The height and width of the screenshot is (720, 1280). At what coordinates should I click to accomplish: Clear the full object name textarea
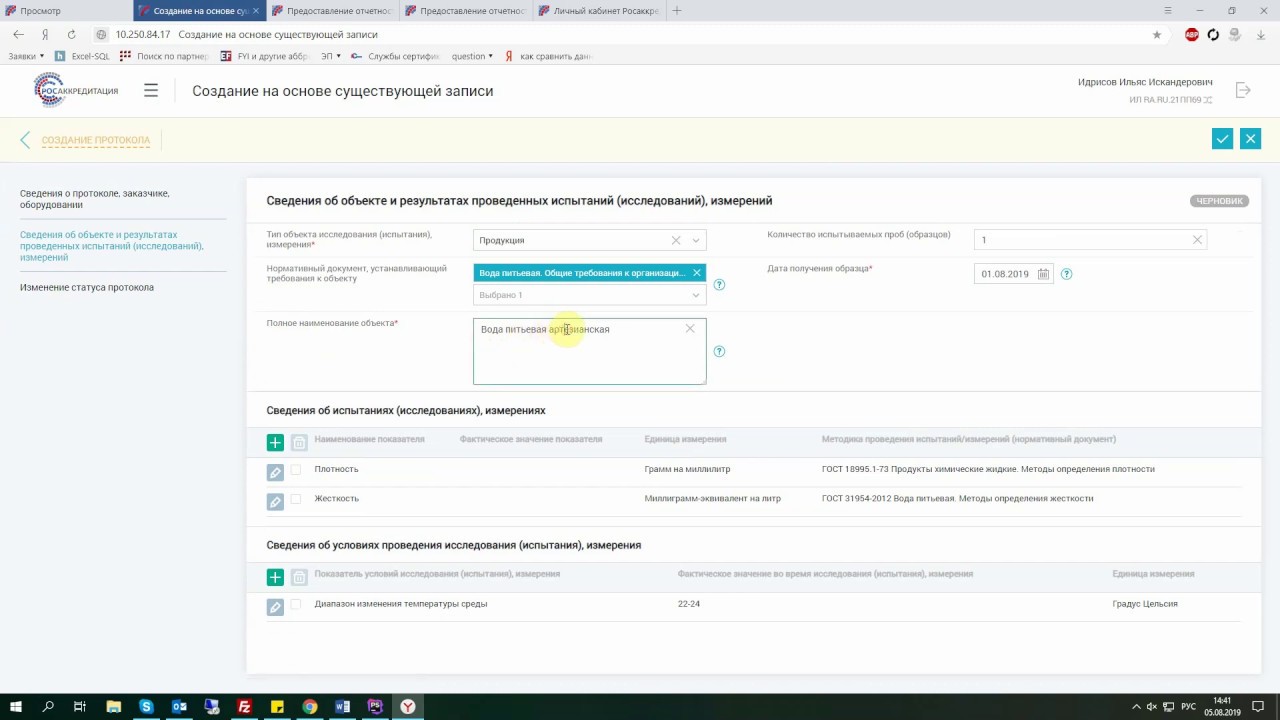tap(690, 328)
